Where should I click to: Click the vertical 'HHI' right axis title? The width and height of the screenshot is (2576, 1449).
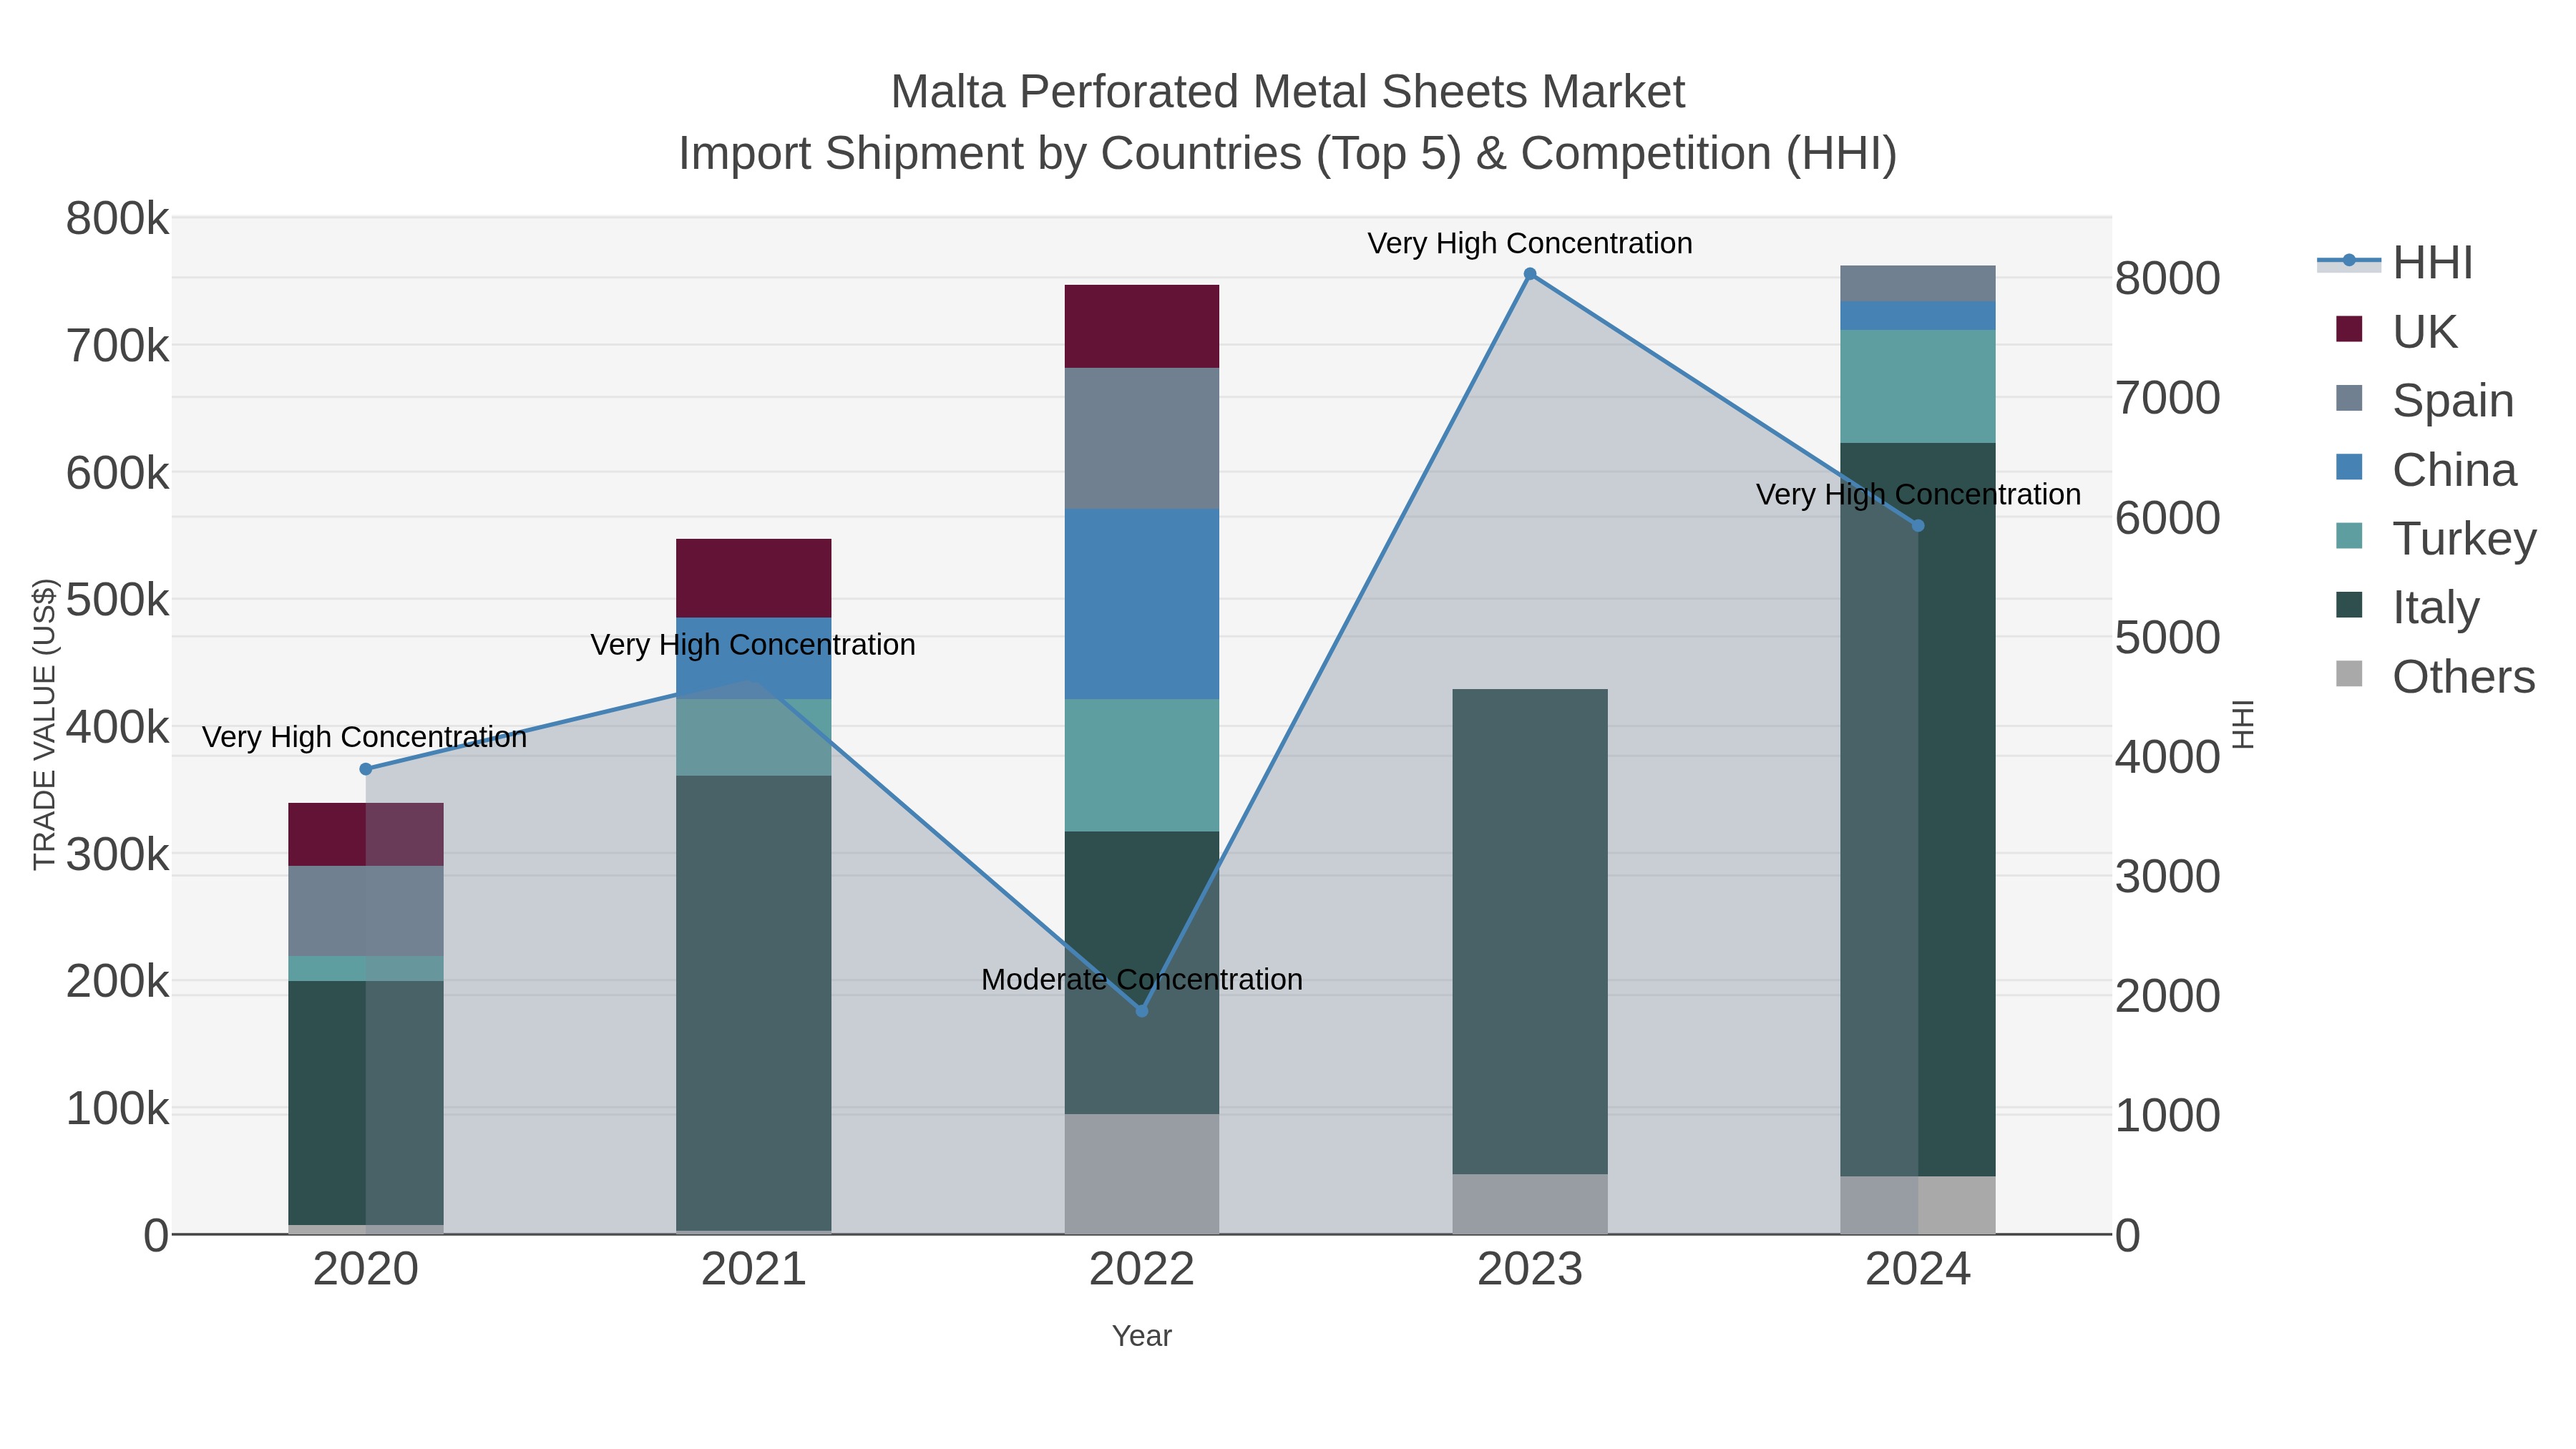pyautogui.click(x=2244, y=724)
